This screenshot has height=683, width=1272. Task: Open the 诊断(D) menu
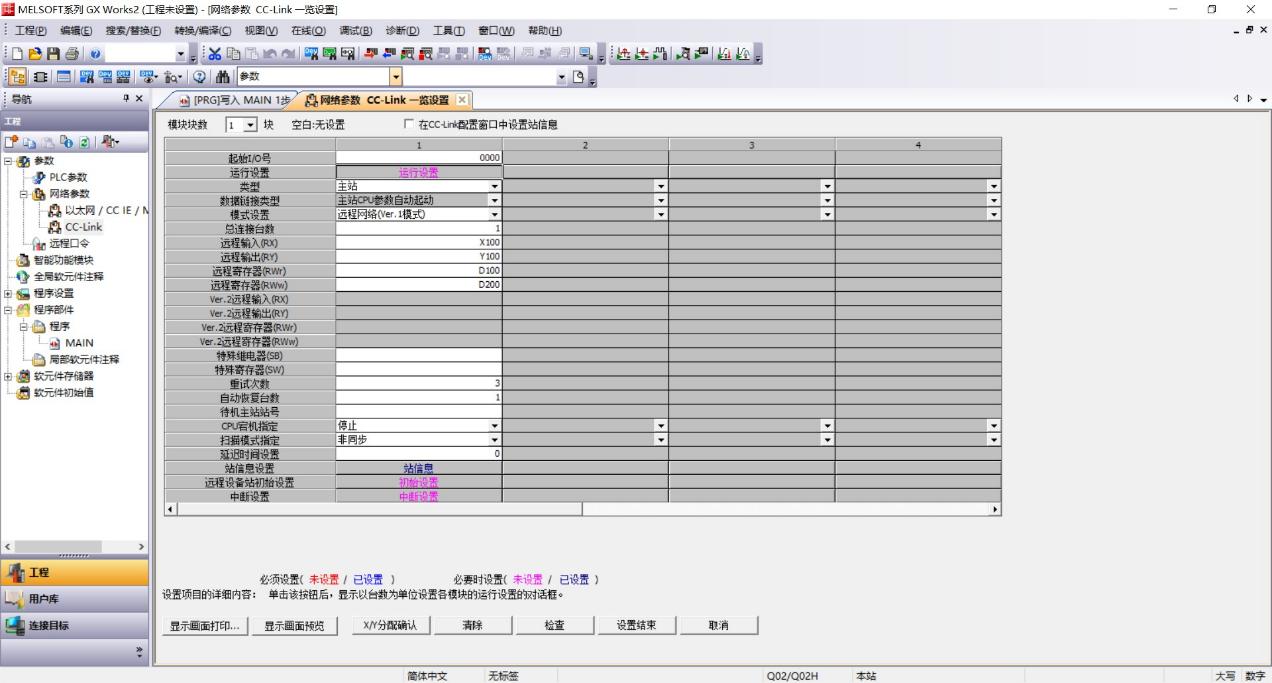pos(403,30)
